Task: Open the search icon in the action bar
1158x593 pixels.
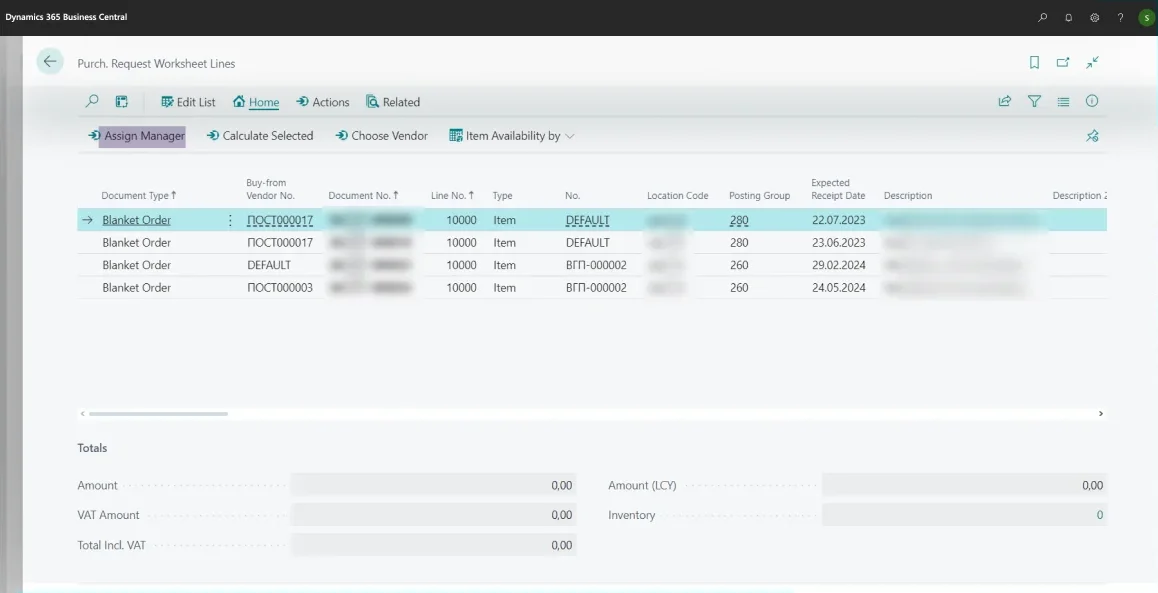Action: tap(92, 102)
